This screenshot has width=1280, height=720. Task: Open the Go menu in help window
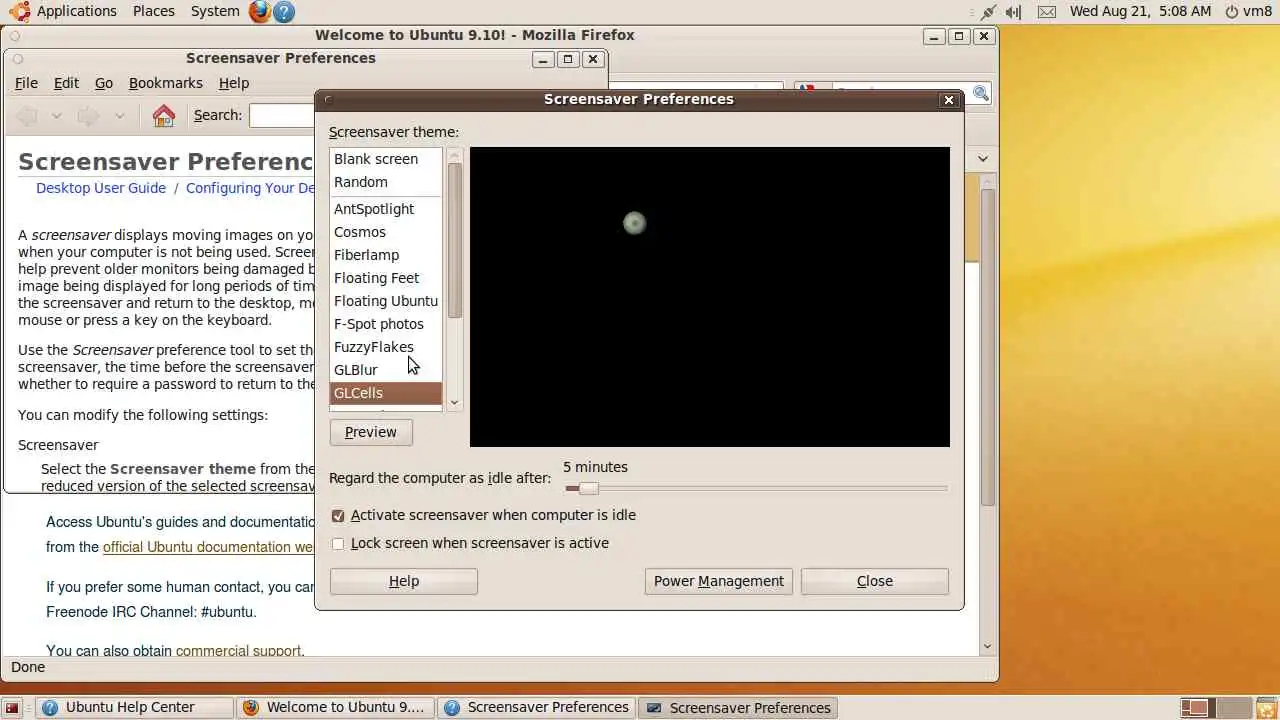point(104,83)
